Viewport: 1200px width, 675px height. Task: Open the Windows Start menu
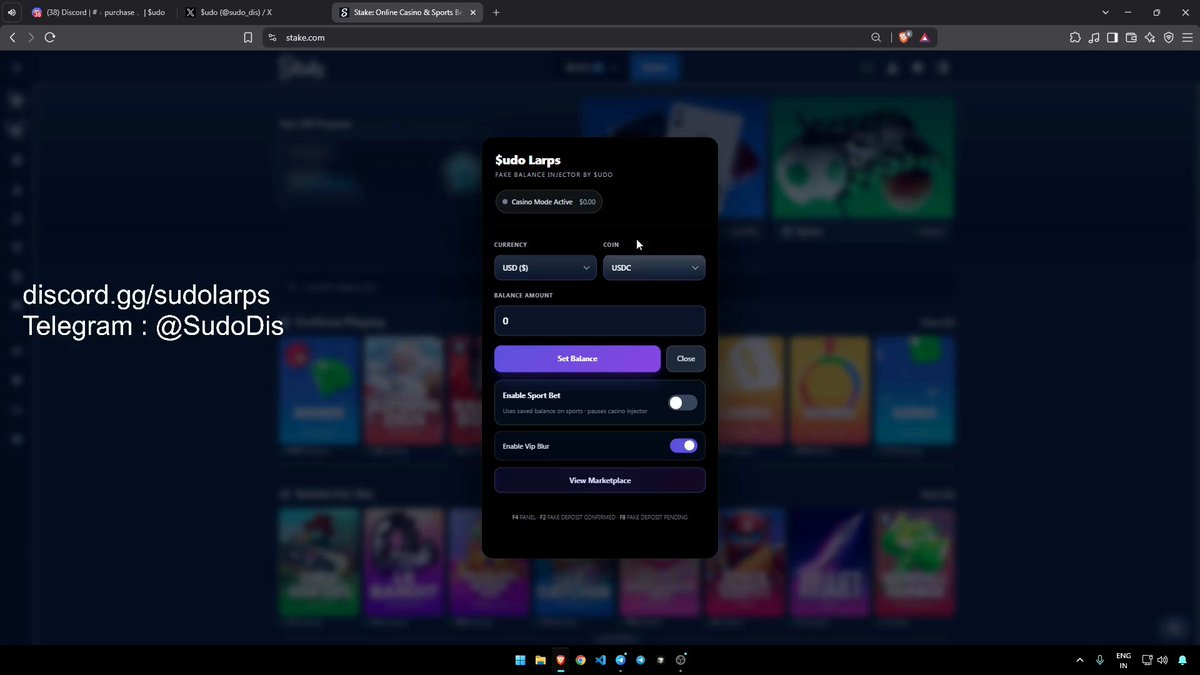pyautogui.click(x=520, y=660)
